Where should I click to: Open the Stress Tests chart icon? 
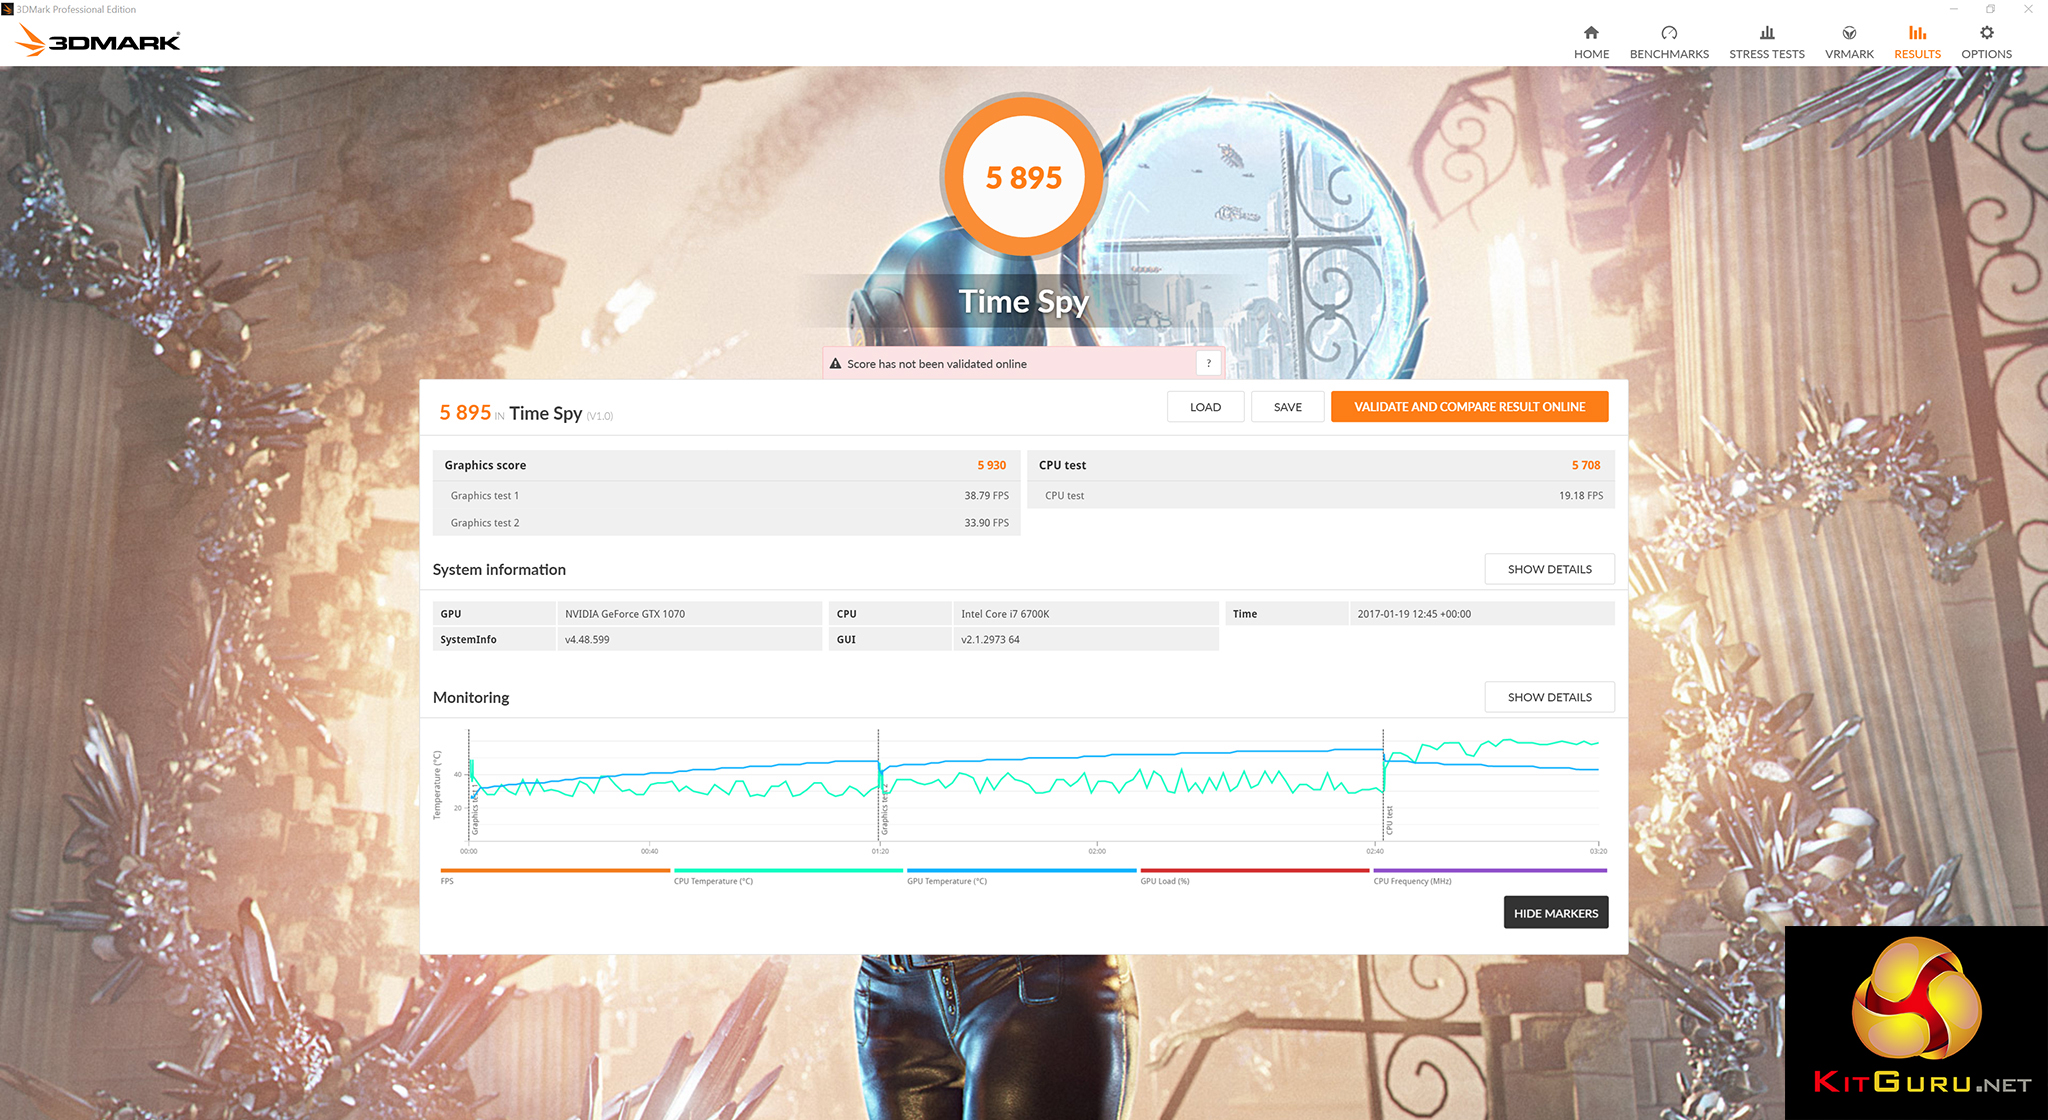(1767, 33)
